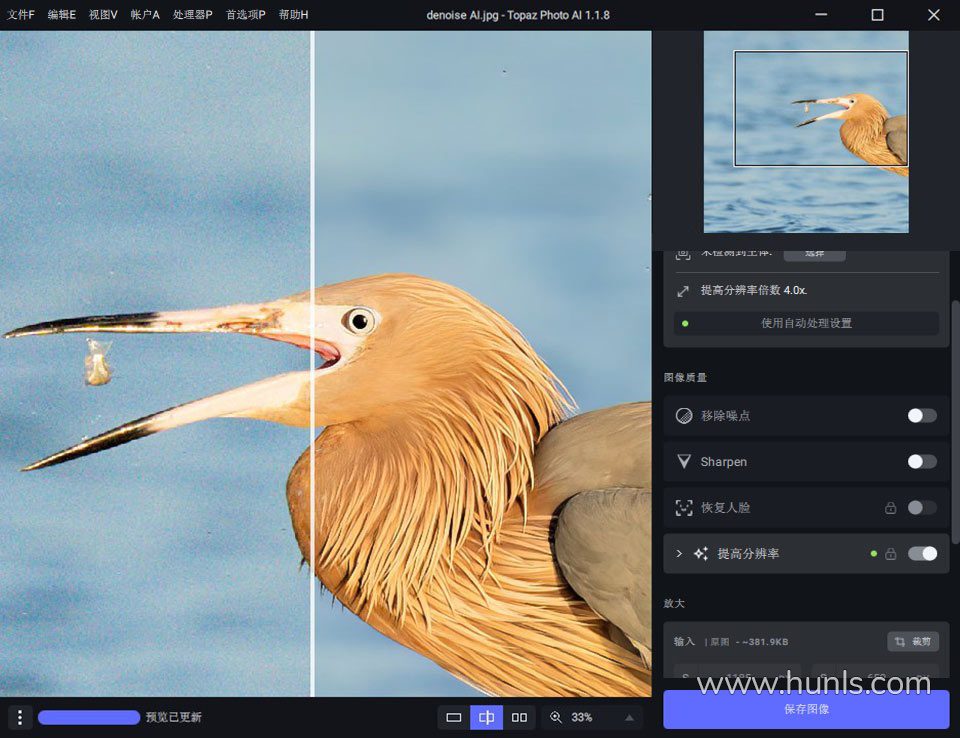Click the input size ~381.9KB text

coord(765,642)
